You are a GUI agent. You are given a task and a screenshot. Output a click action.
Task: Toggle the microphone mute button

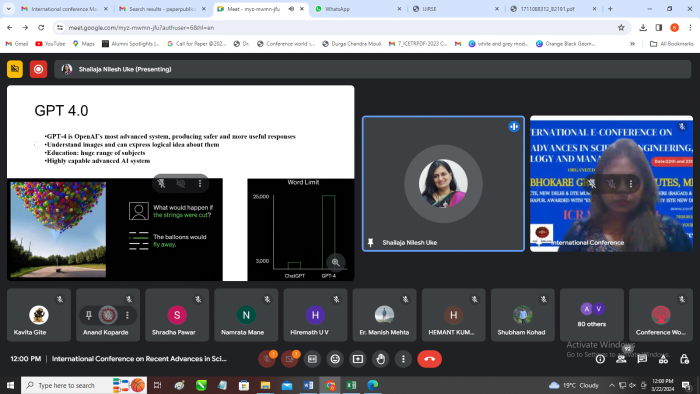(267, 359)
